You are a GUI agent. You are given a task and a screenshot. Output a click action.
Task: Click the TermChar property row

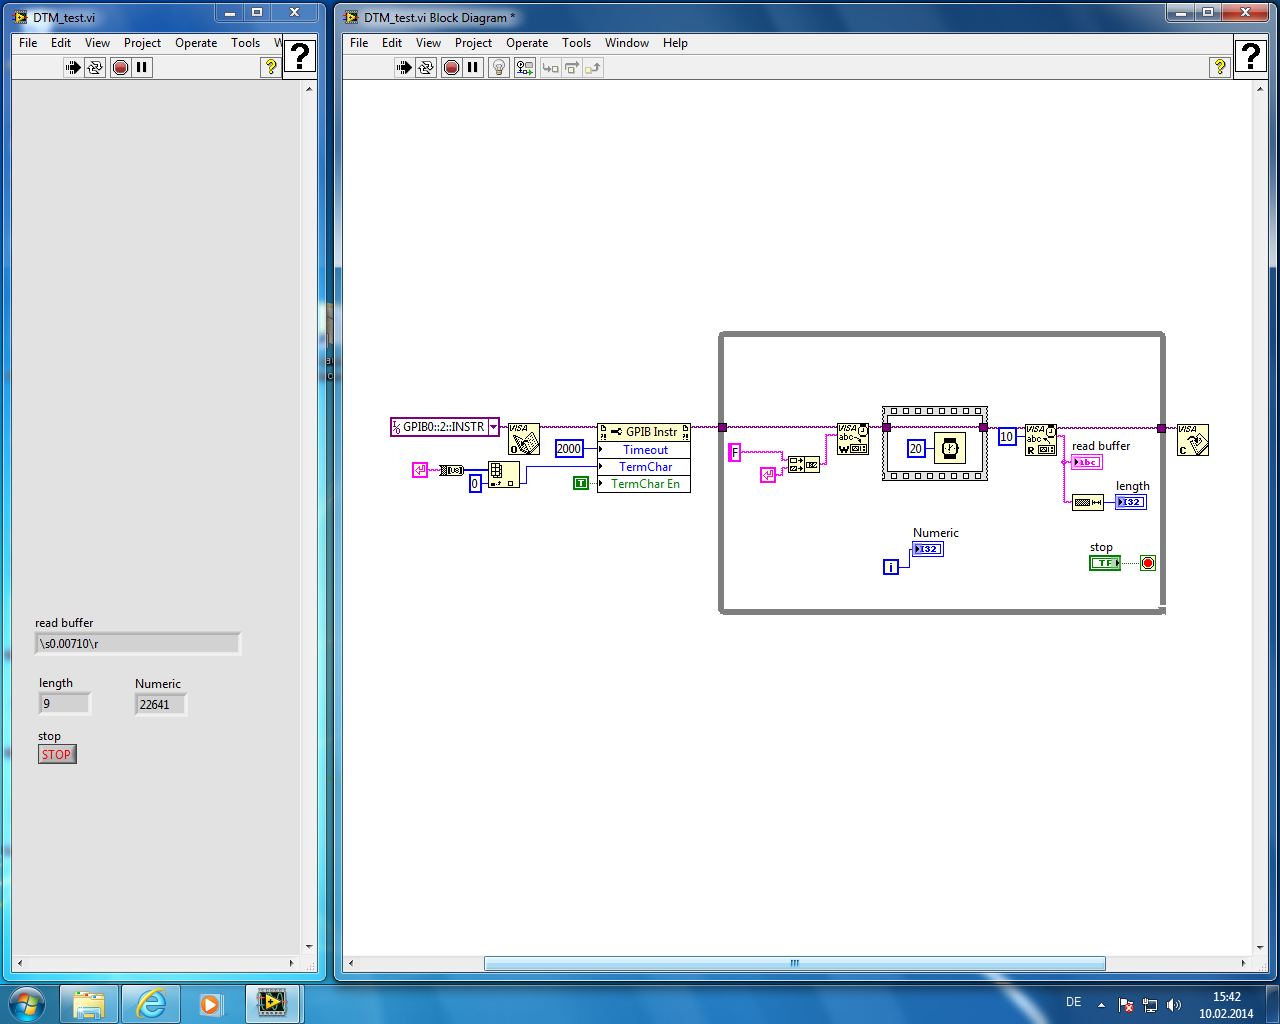point(644,467)
